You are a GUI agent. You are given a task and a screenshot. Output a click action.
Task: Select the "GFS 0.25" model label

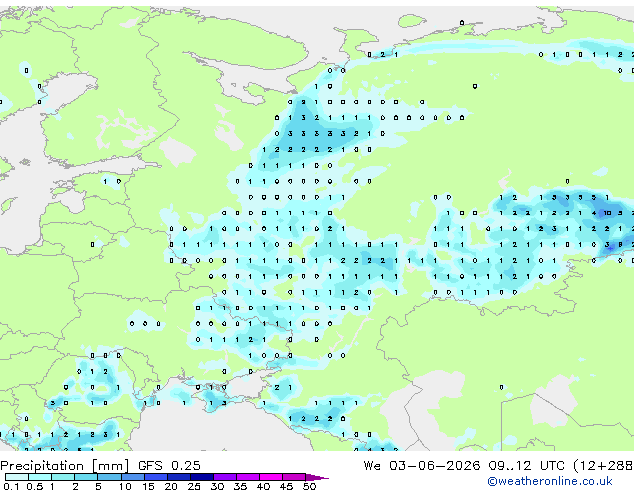click(x=169, y=466)
